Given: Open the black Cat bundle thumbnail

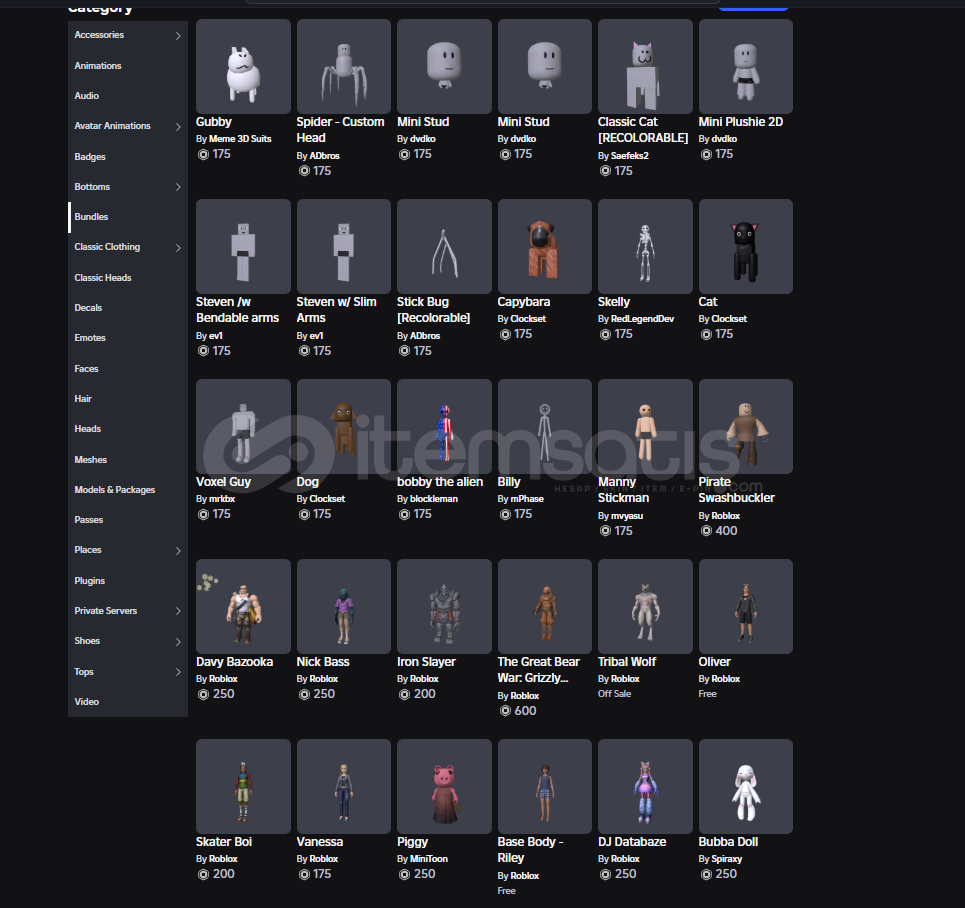Looking at the screenshot, I should tap(745, 246).
